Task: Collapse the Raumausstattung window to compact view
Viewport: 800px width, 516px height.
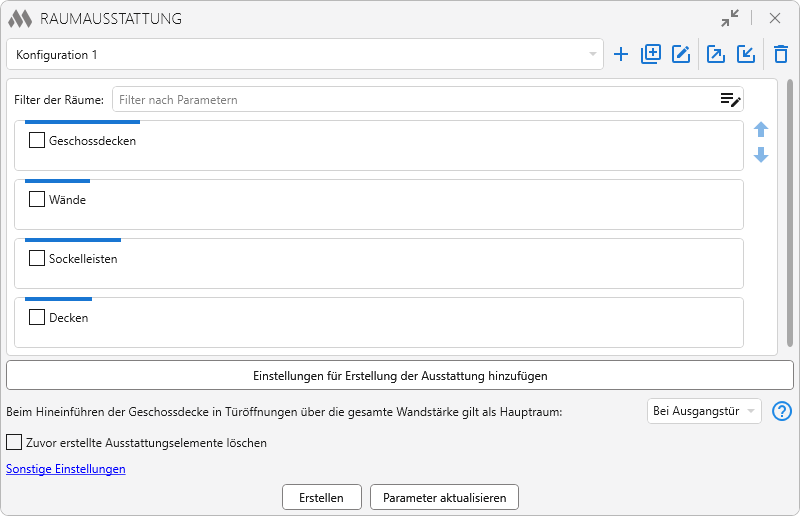Action: point(730,18)
